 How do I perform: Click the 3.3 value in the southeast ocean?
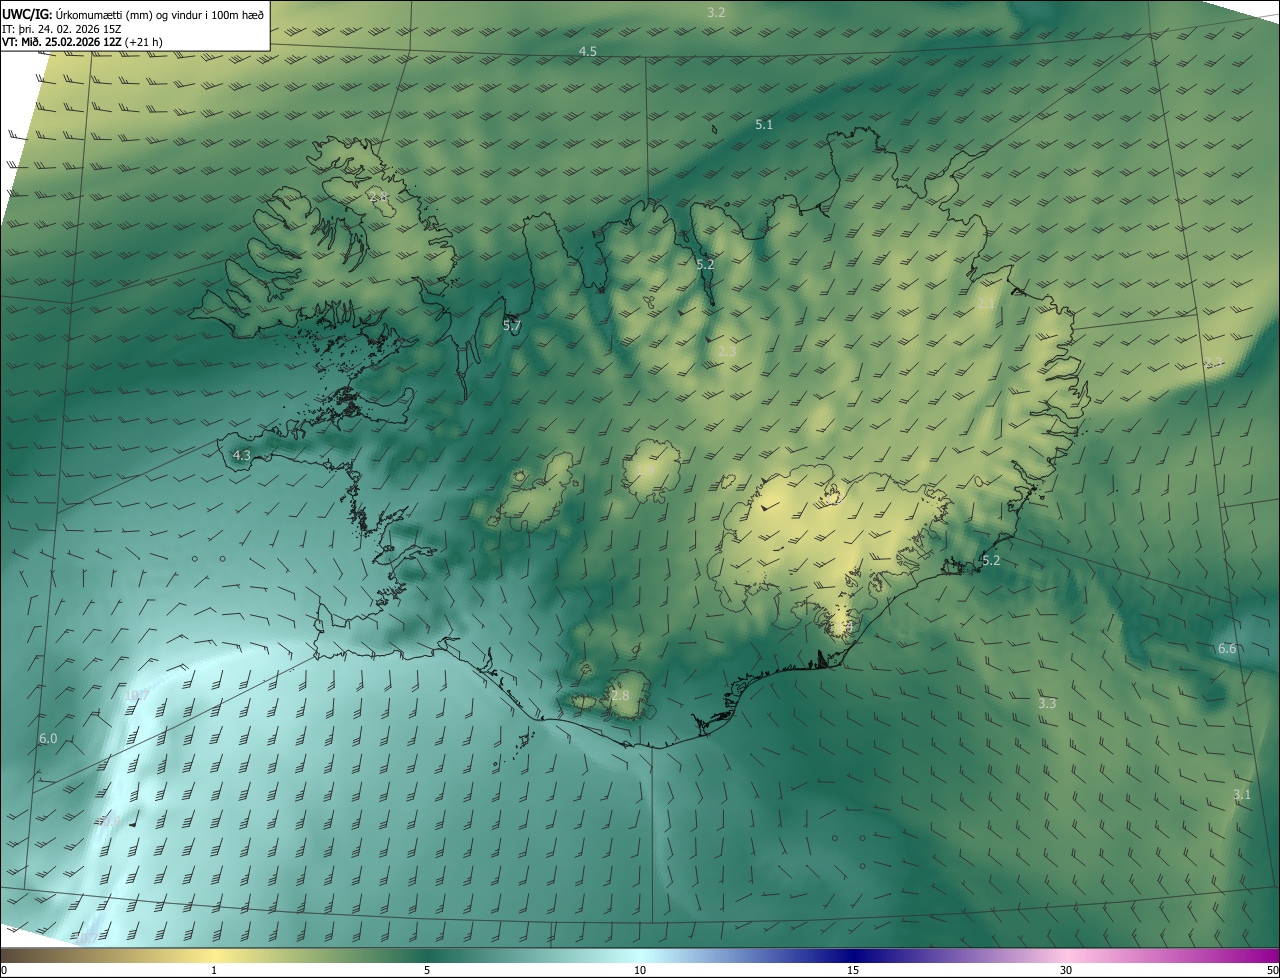(1047, 704)
